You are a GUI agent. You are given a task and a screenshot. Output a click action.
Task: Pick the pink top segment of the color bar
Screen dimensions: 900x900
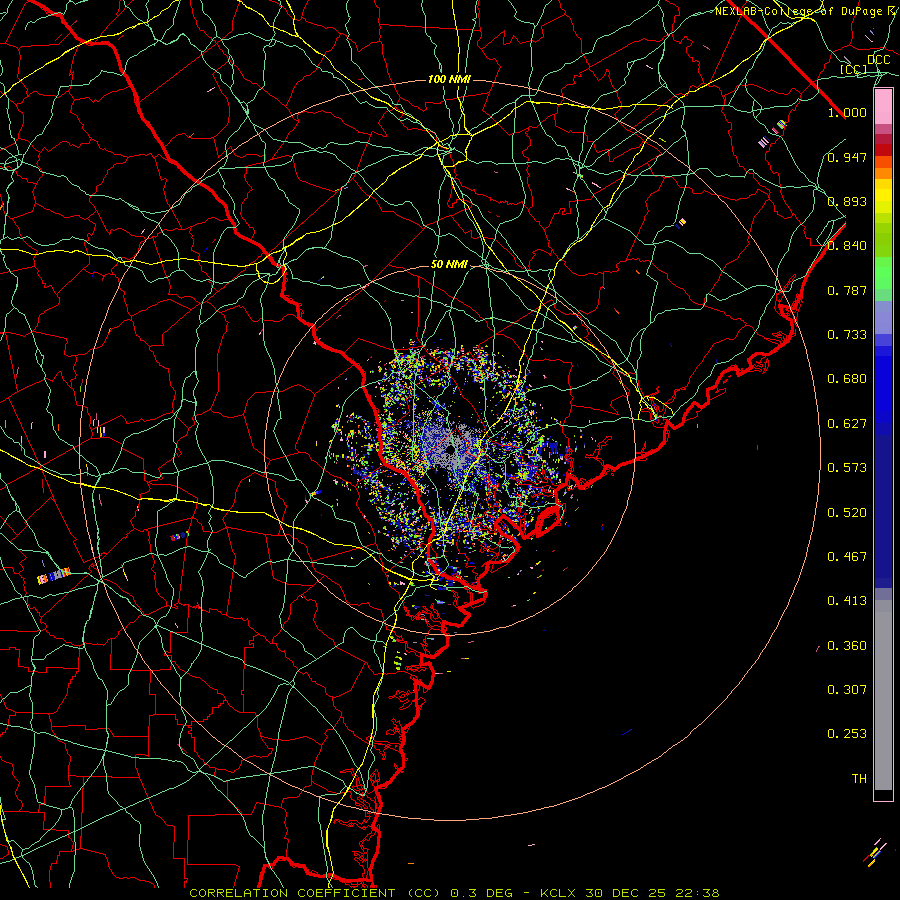pyautogui.click(x=883, y=107)
